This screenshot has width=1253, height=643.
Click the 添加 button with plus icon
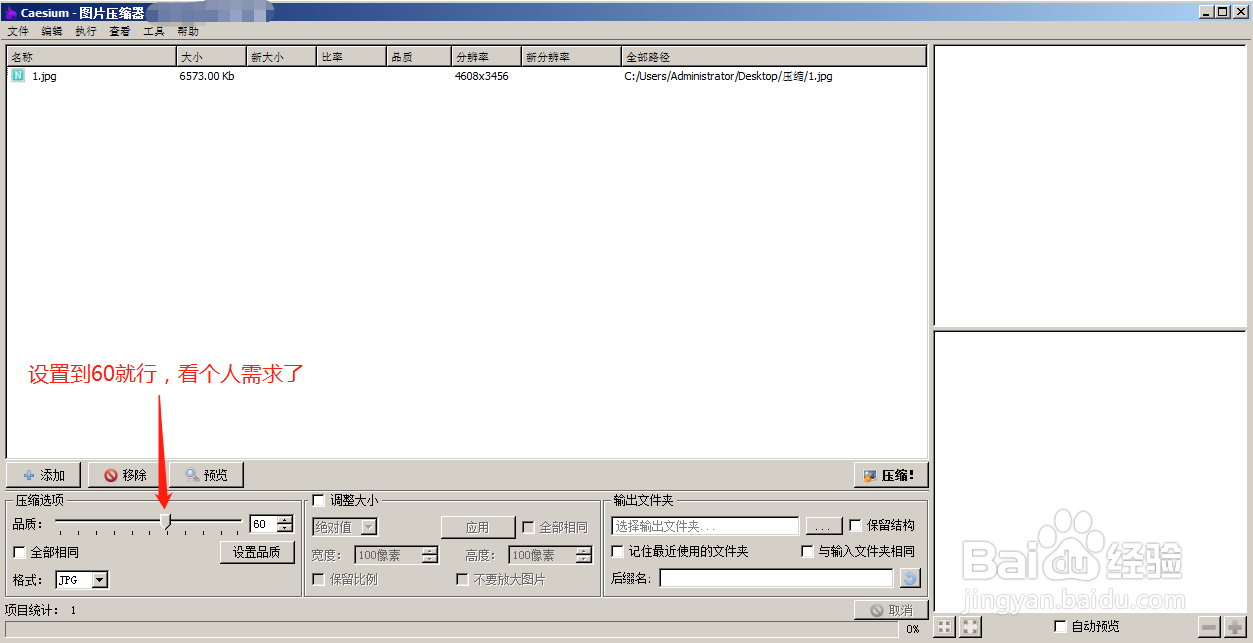pos(44,475)
